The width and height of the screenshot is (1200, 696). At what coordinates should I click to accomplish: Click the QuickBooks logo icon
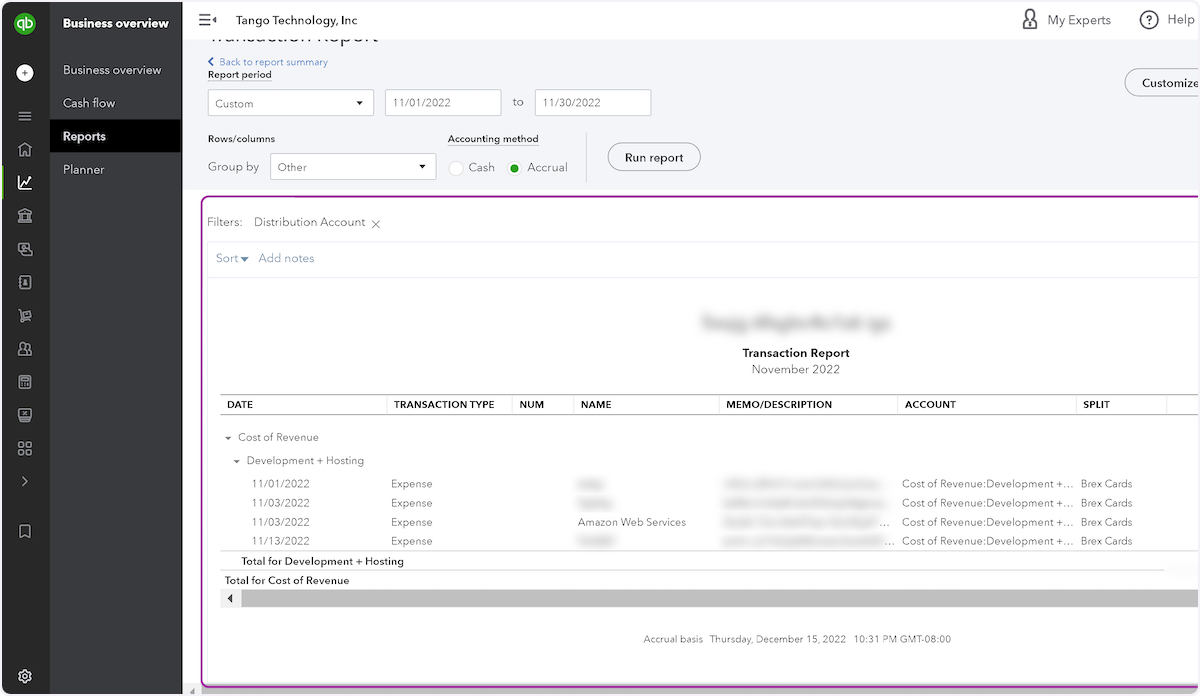[x=25, y=24]
